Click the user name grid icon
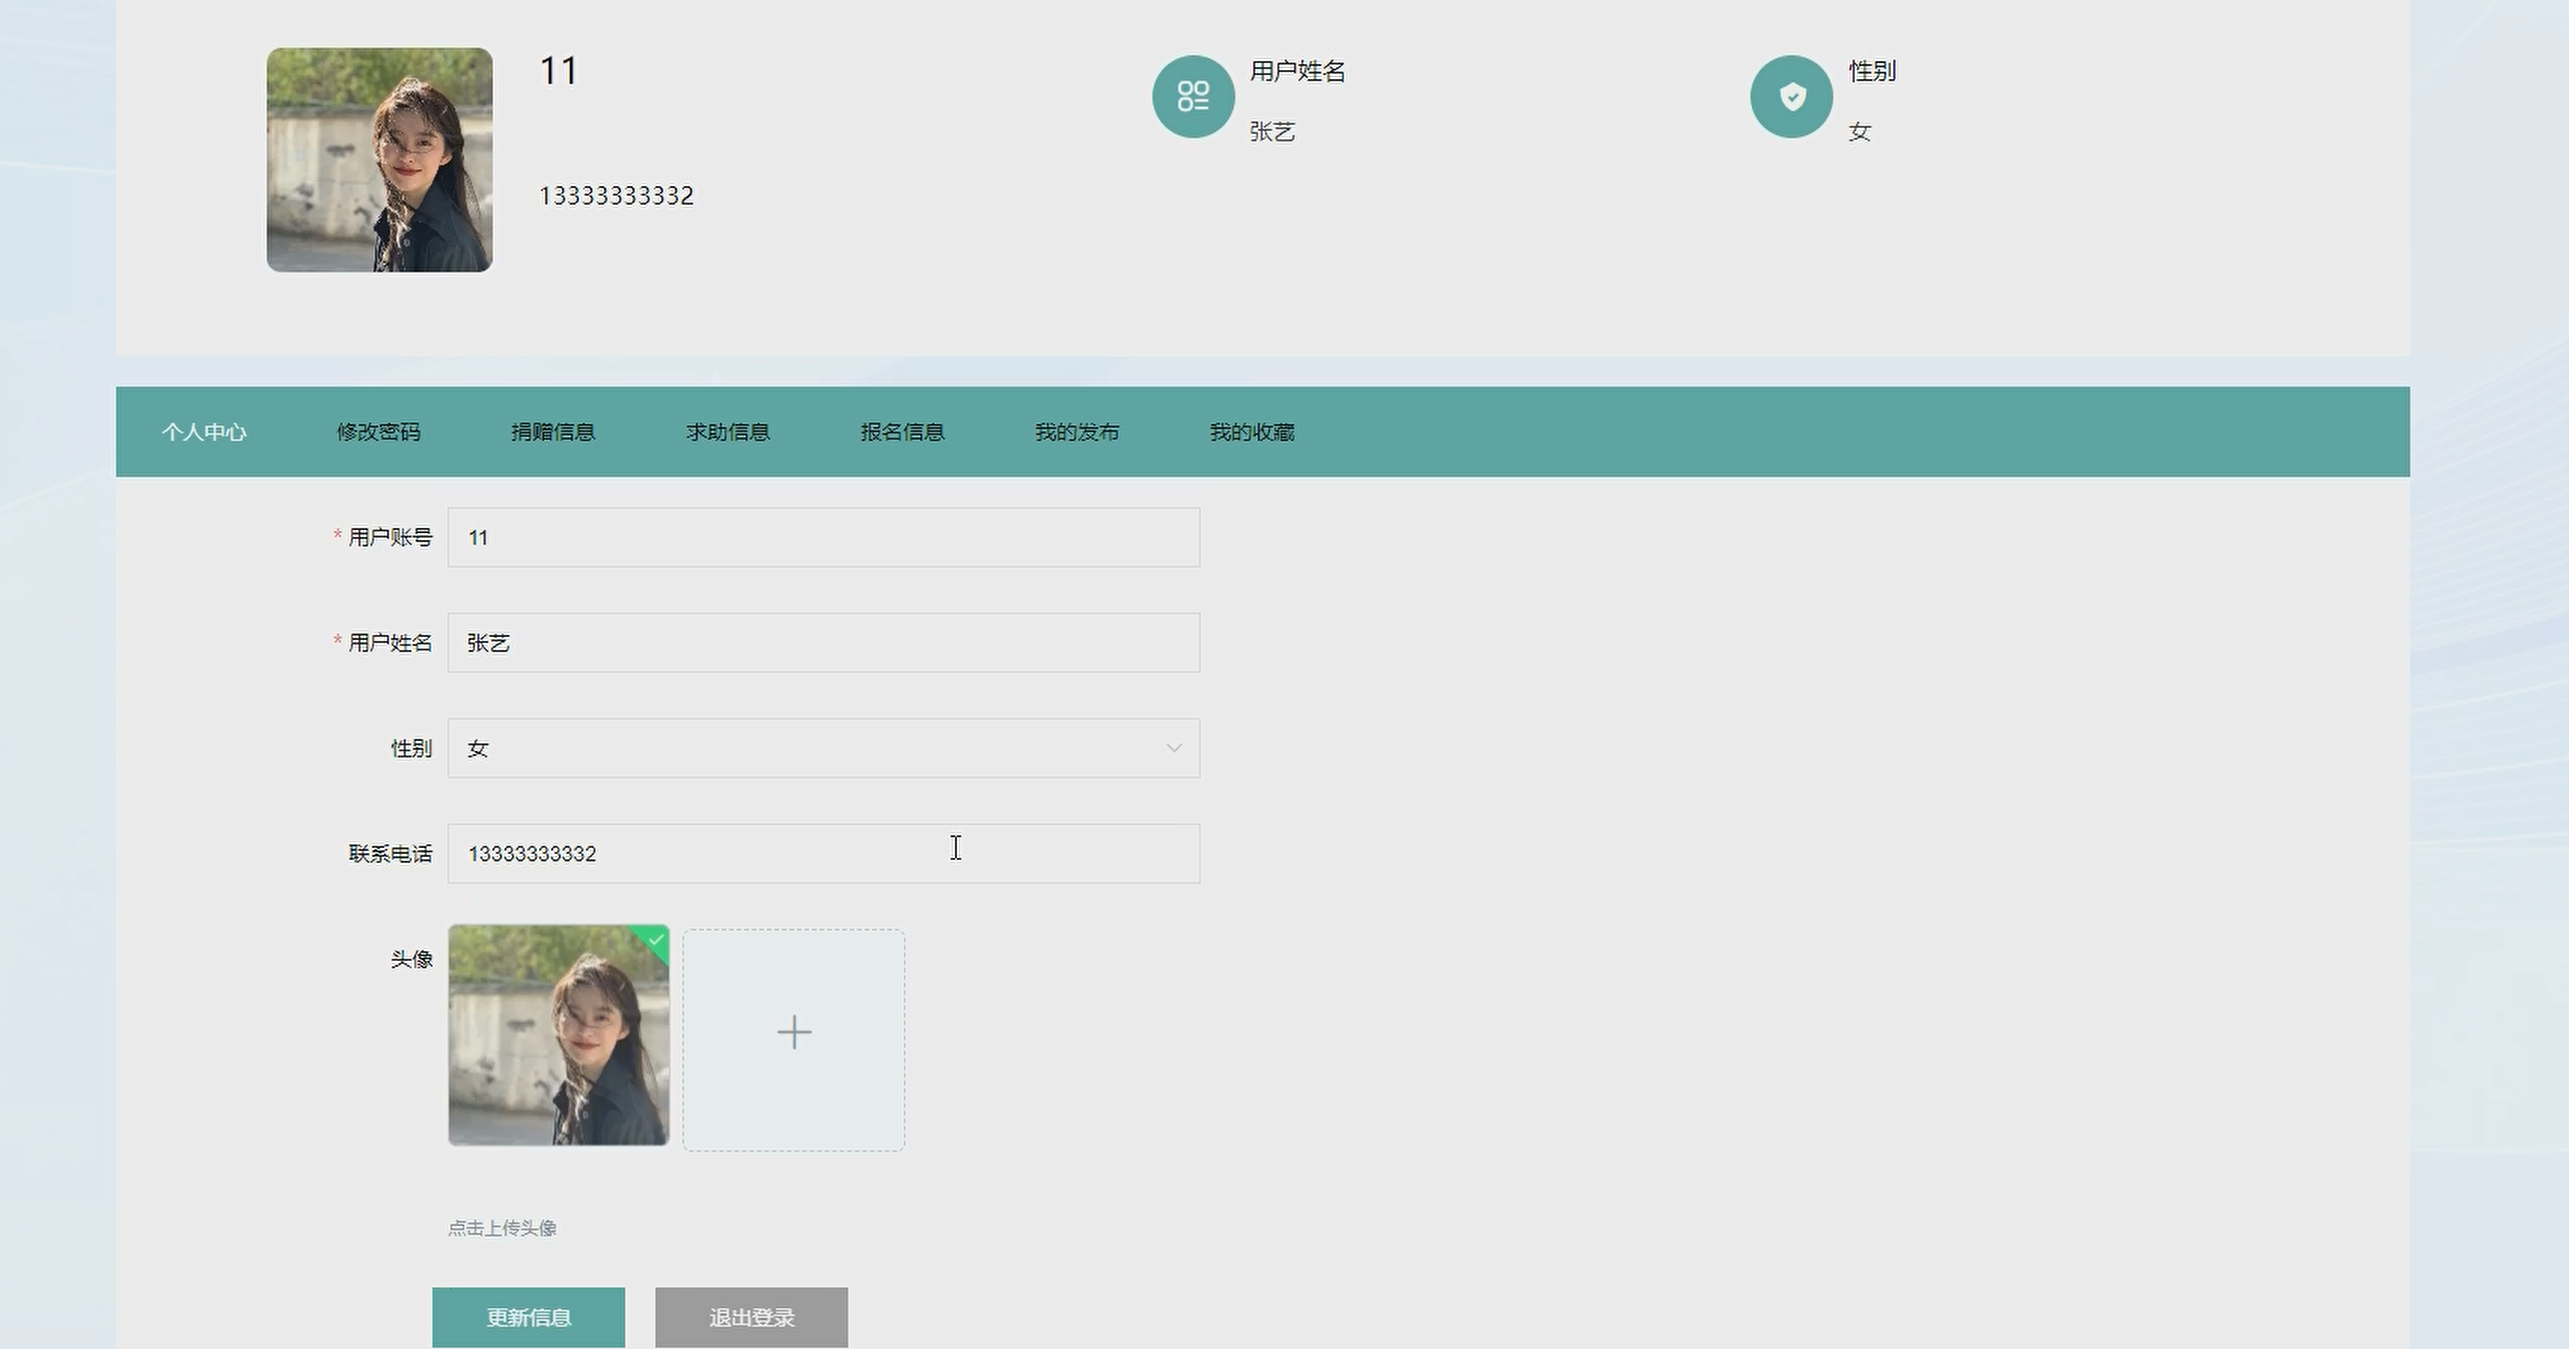 tap(1193, 97)
